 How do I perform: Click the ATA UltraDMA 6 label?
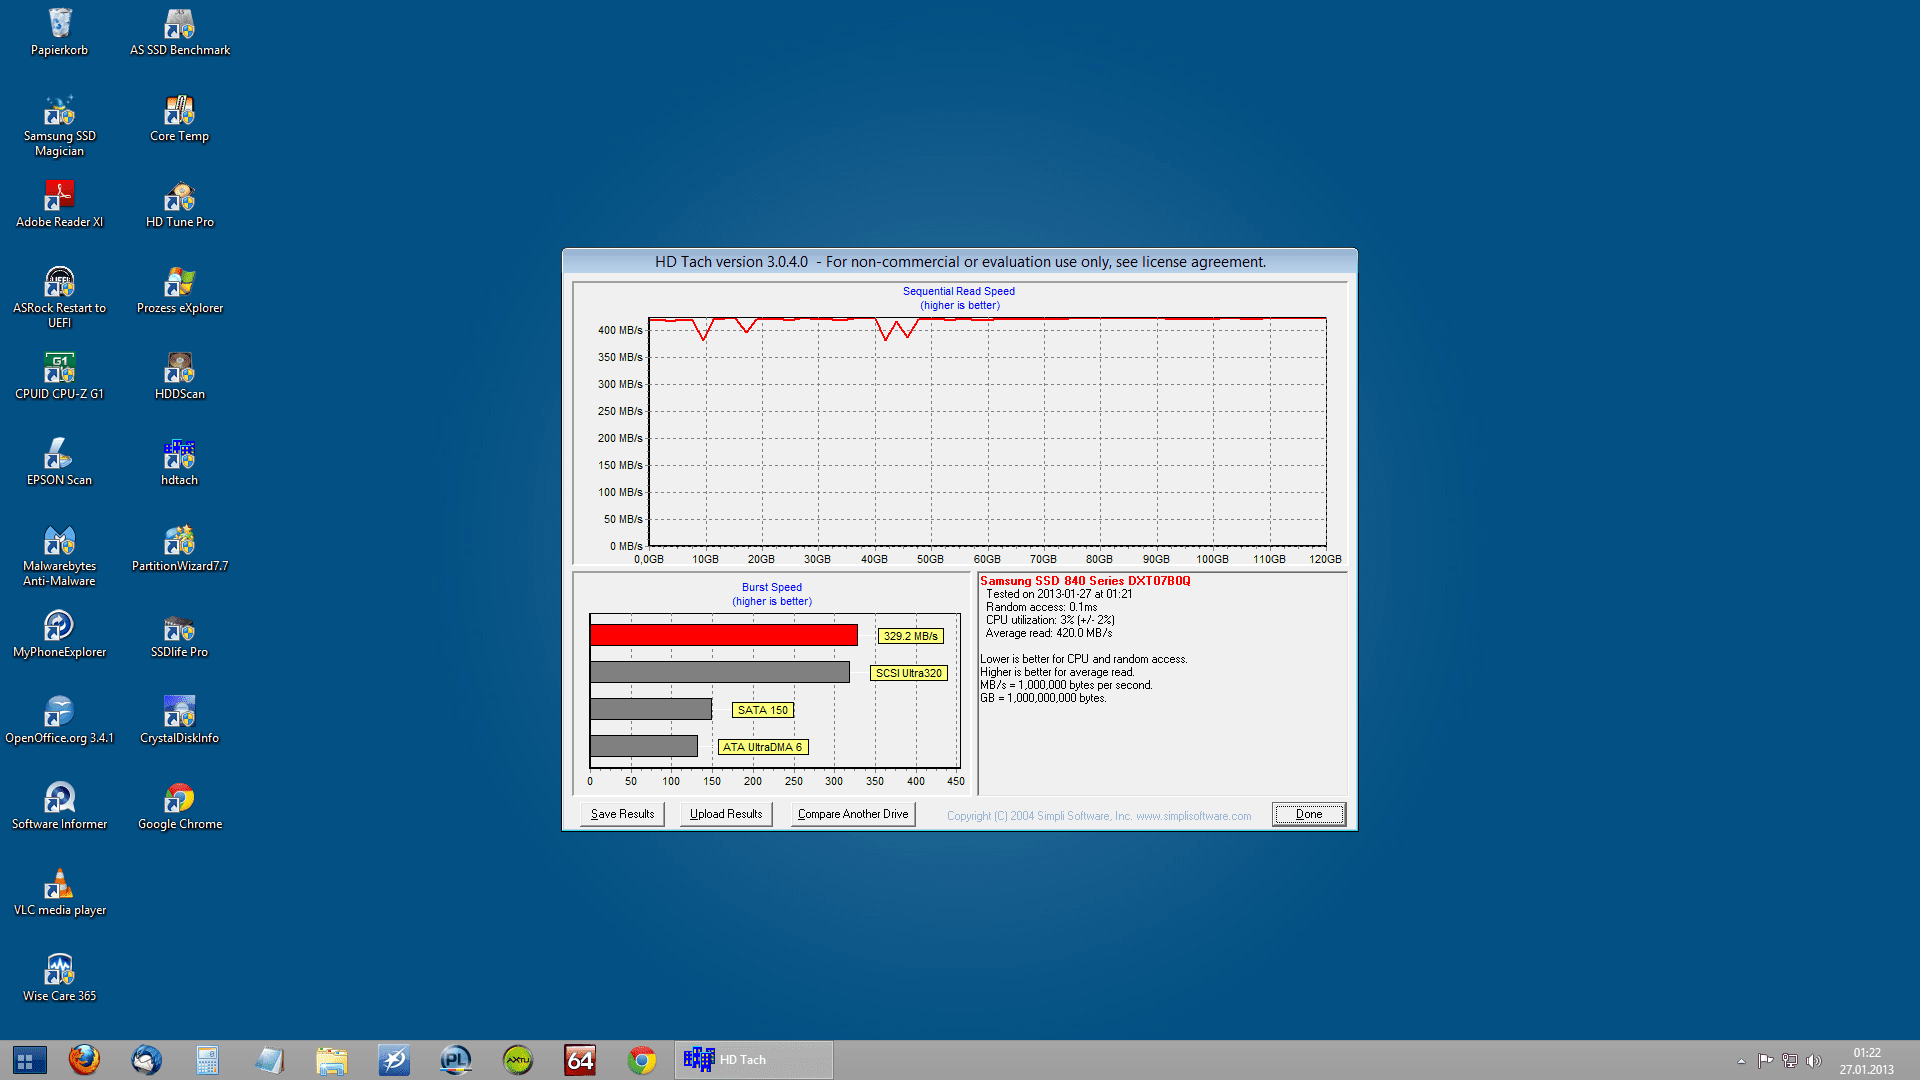click(763, 747)
